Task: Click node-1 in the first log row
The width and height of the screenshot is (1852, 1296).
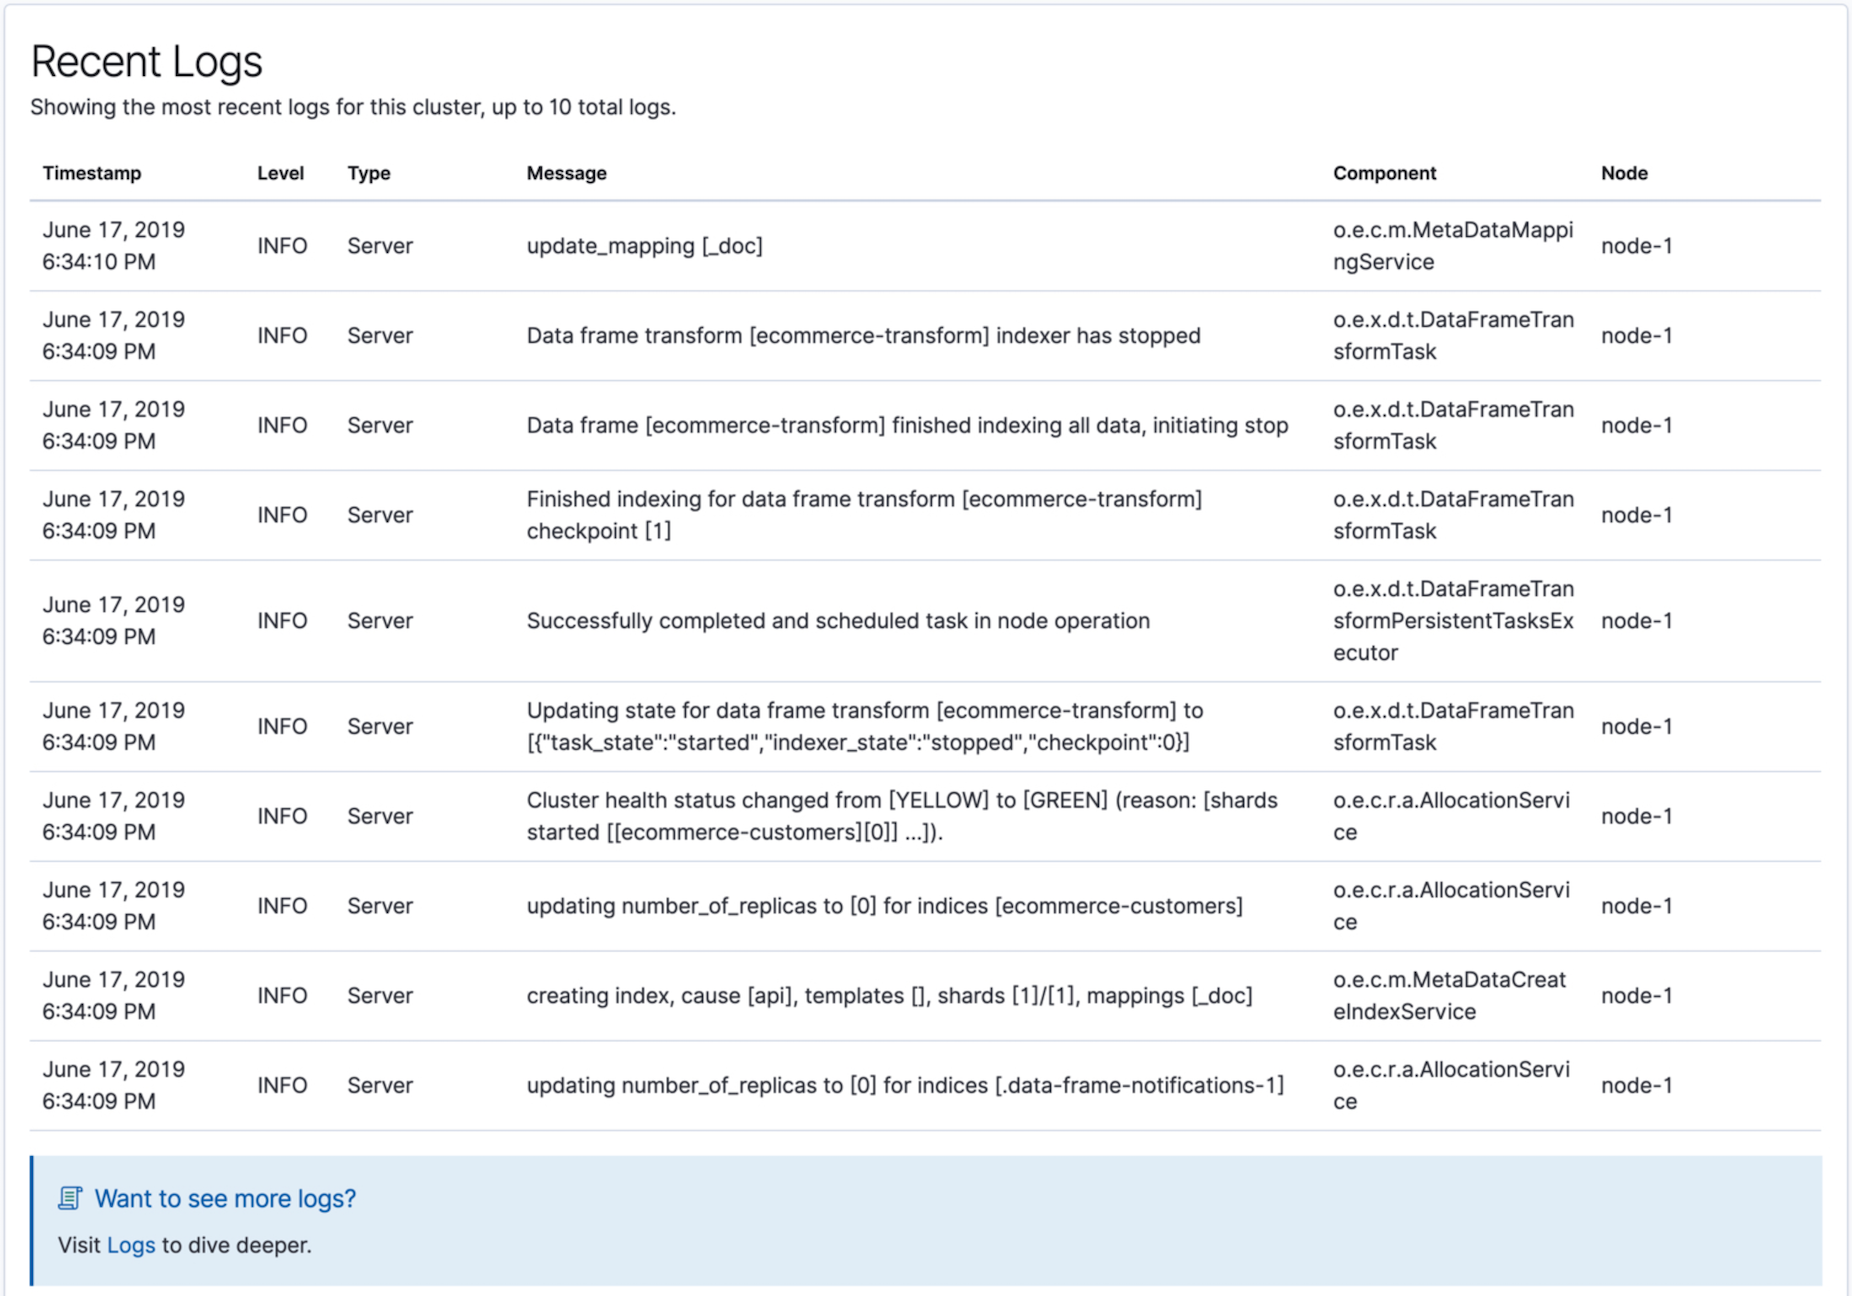Action: click(x=1637, y=245)
